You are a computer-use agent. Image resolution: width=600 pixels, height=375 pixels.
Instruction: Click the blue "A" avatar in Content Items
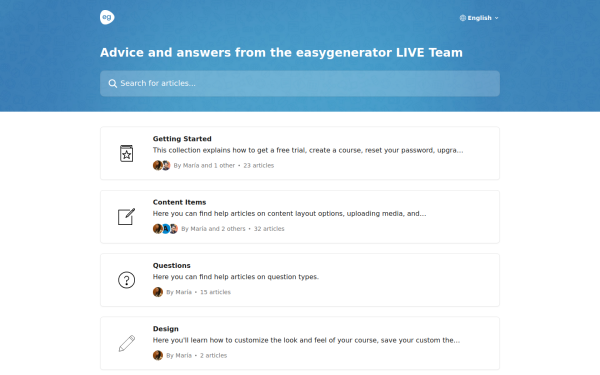coord(166,229)
